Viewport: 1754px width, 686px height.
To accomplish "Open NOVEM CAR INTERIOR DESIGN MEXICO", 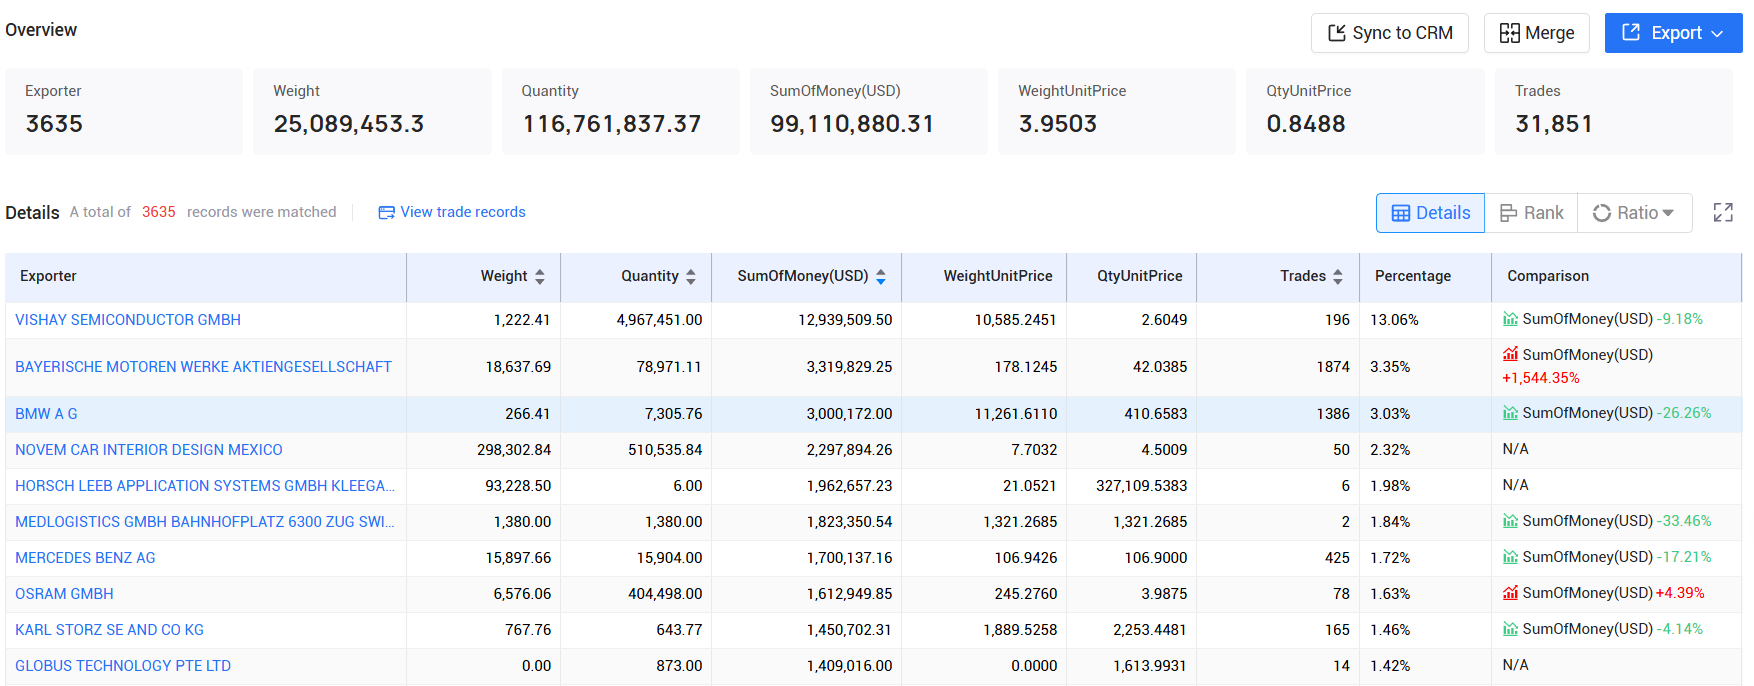I will pyautogui.click(x=149, y=450).
